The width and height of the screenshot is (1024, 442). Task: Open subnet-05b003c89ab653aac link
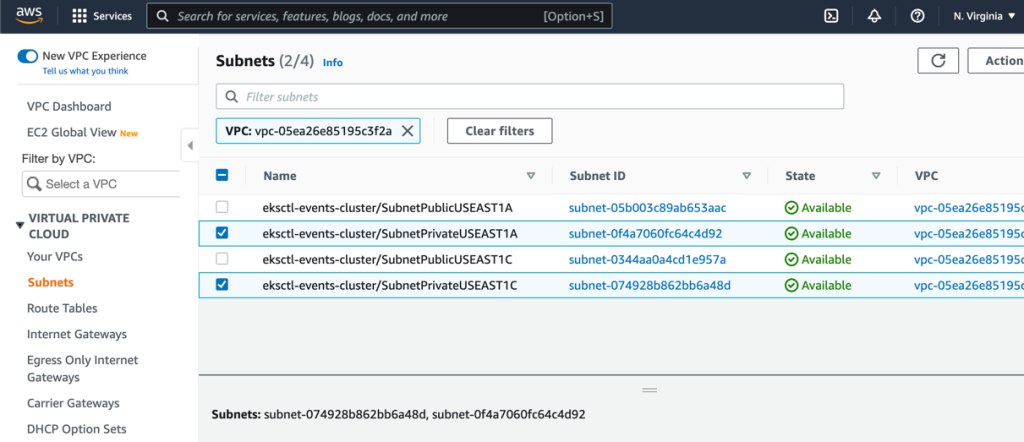pos(647,208)
